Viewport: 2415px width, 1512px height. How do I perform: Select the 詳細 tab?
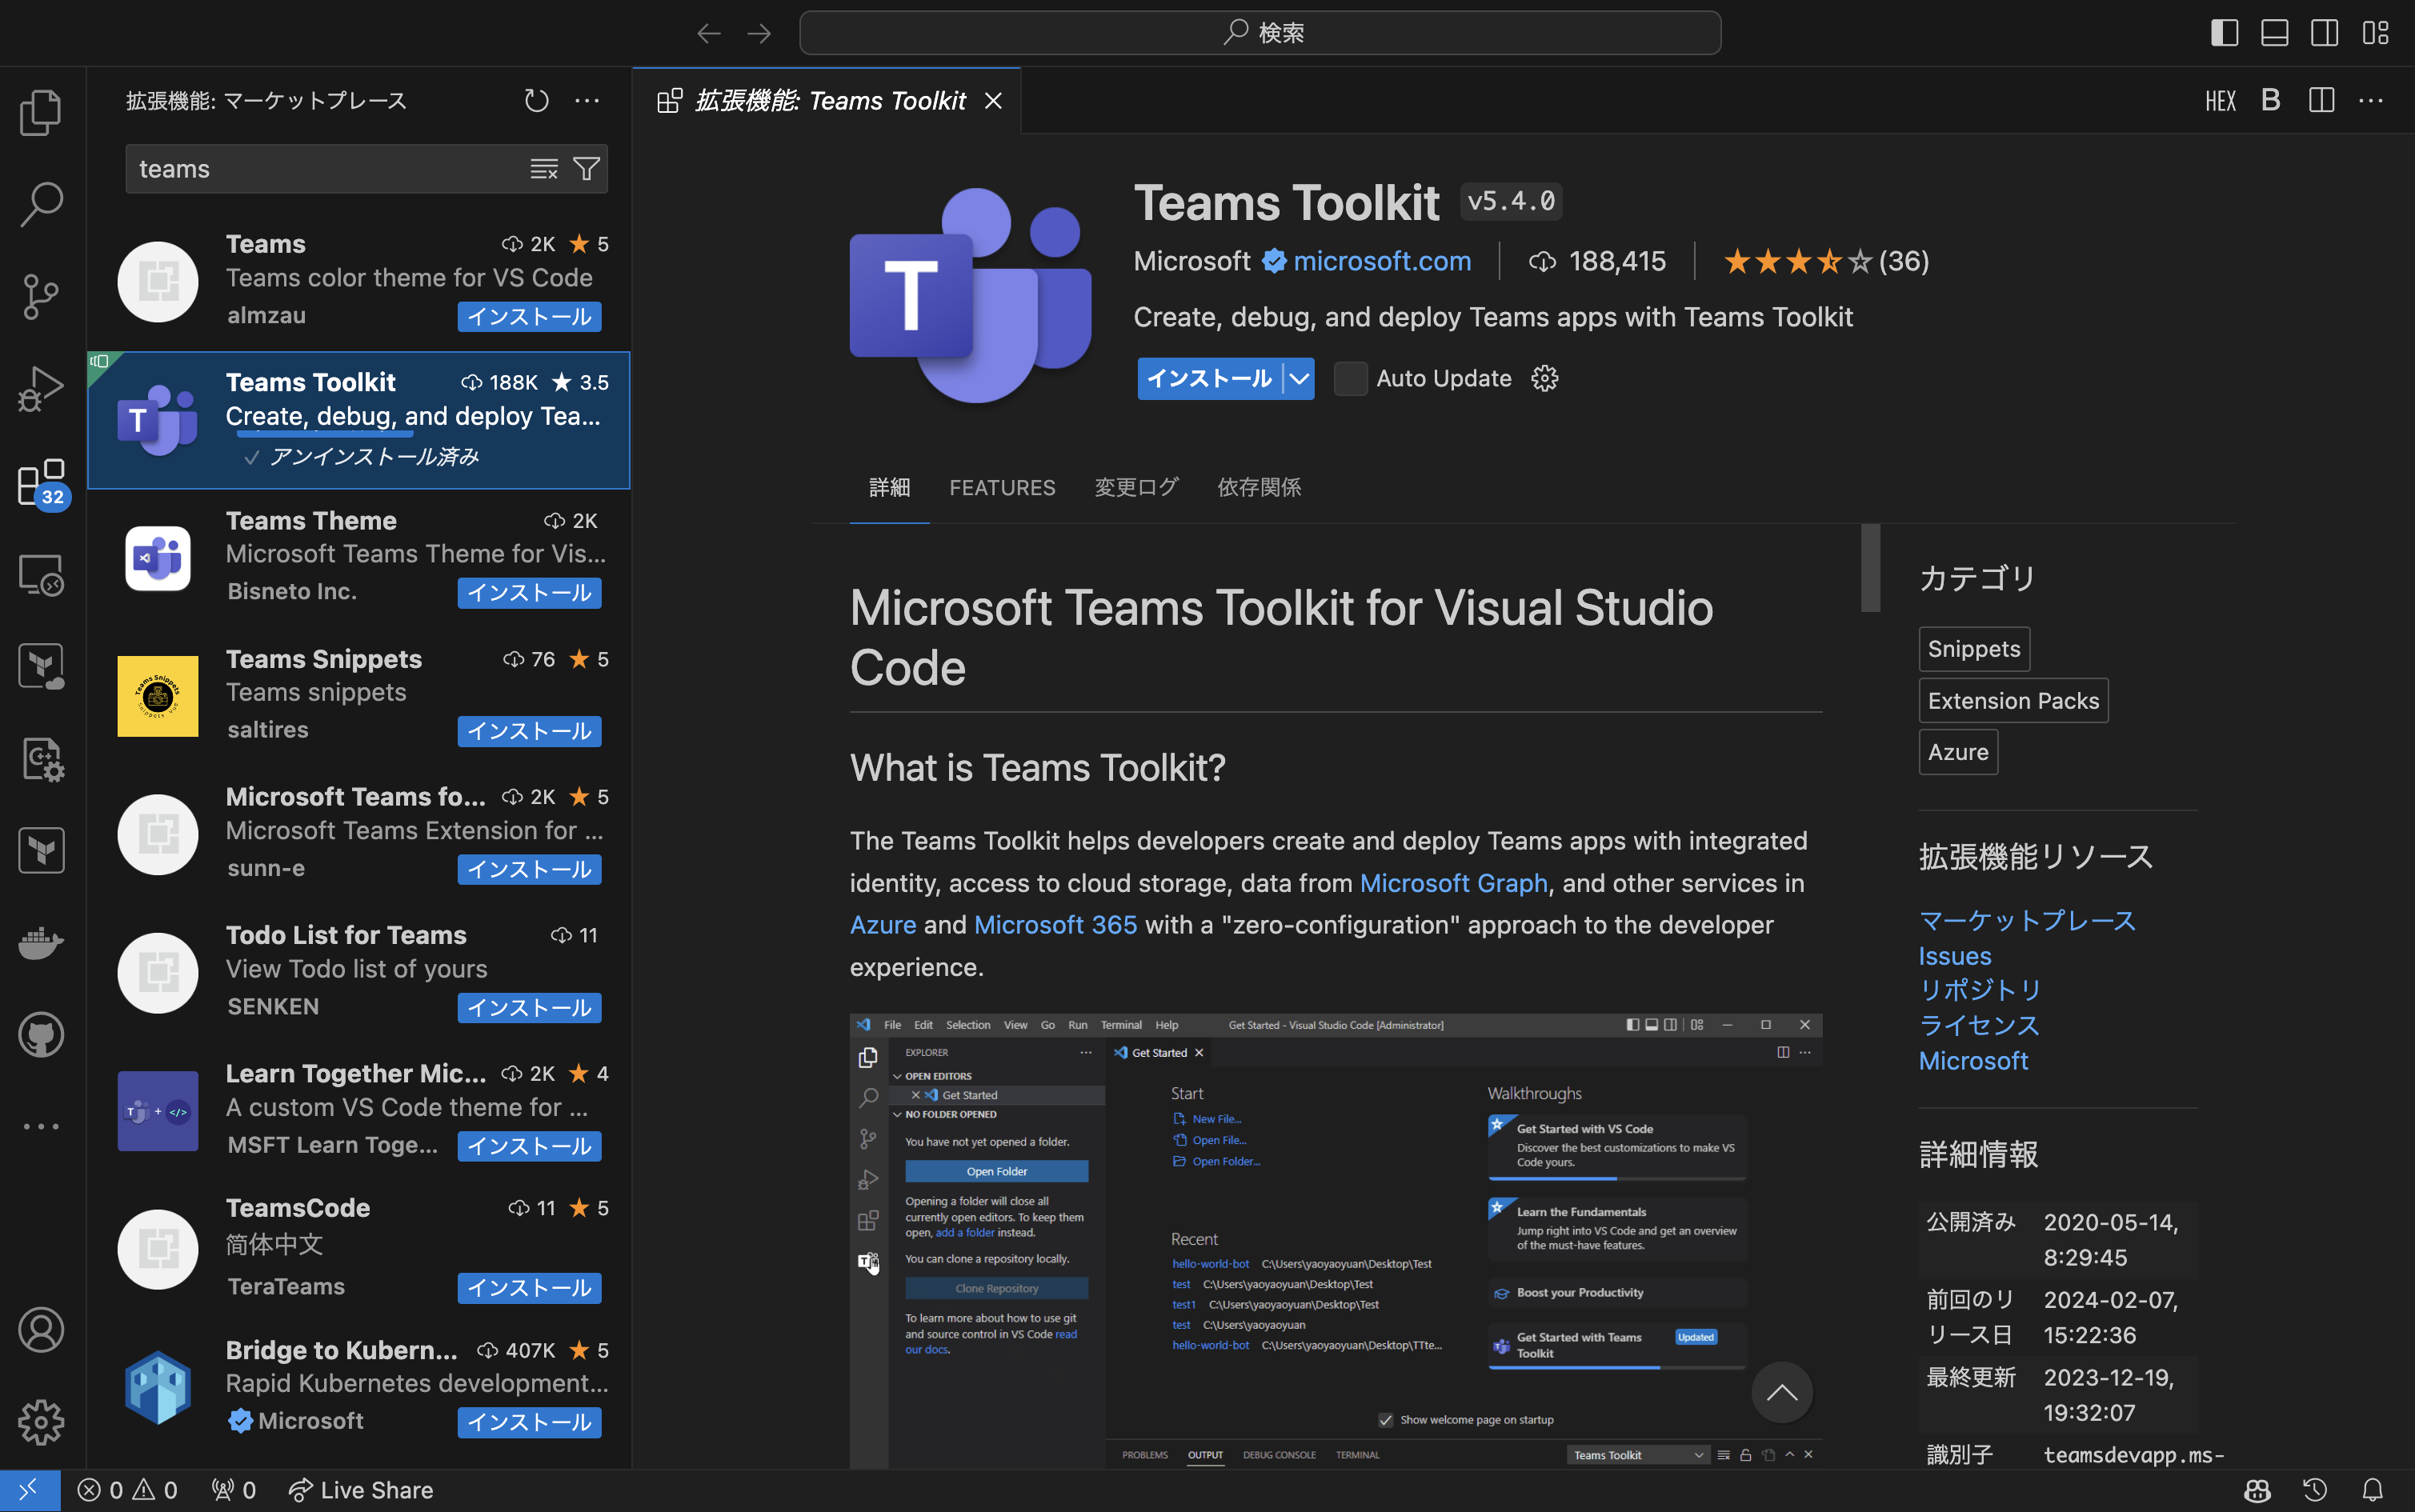(889, 488)
